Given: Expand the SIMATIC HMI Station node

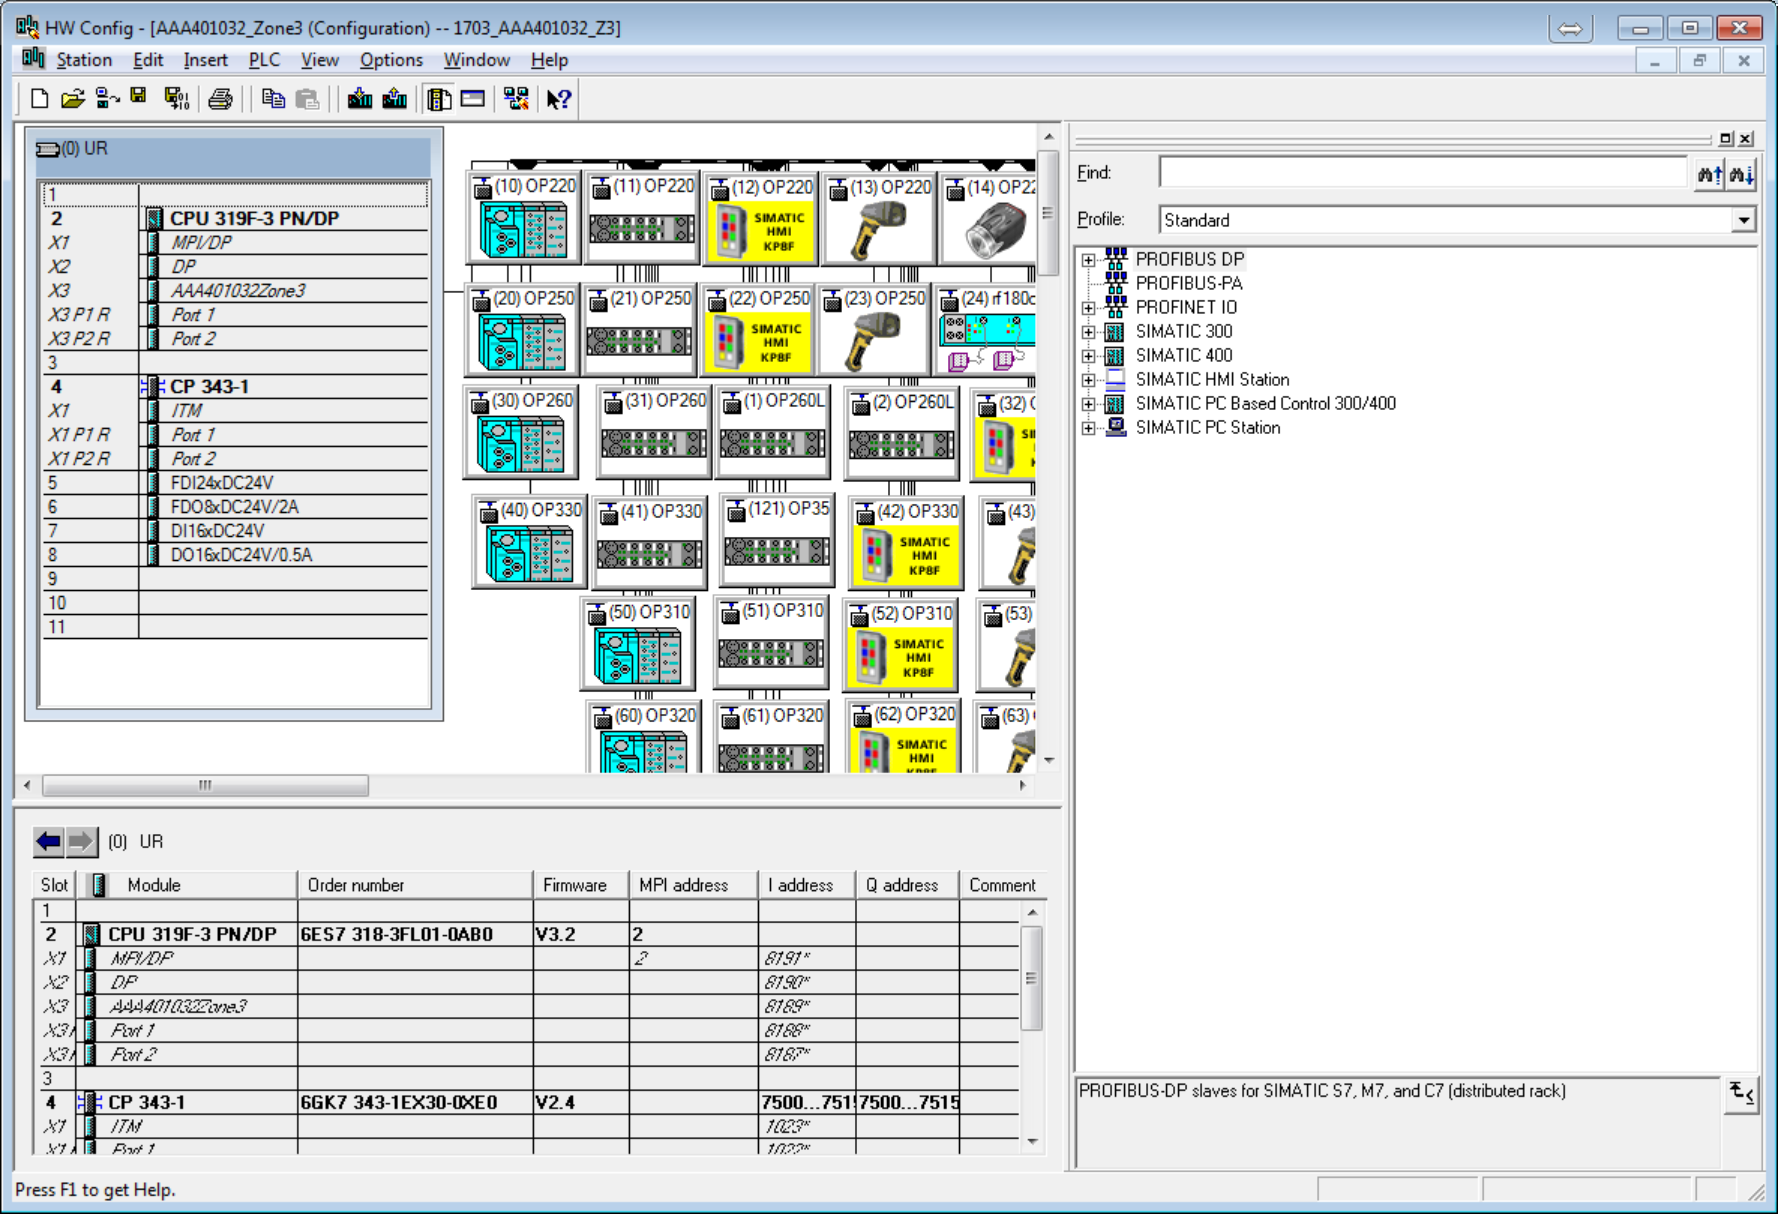Looking at the screenshot, I should pos(1089,379).
